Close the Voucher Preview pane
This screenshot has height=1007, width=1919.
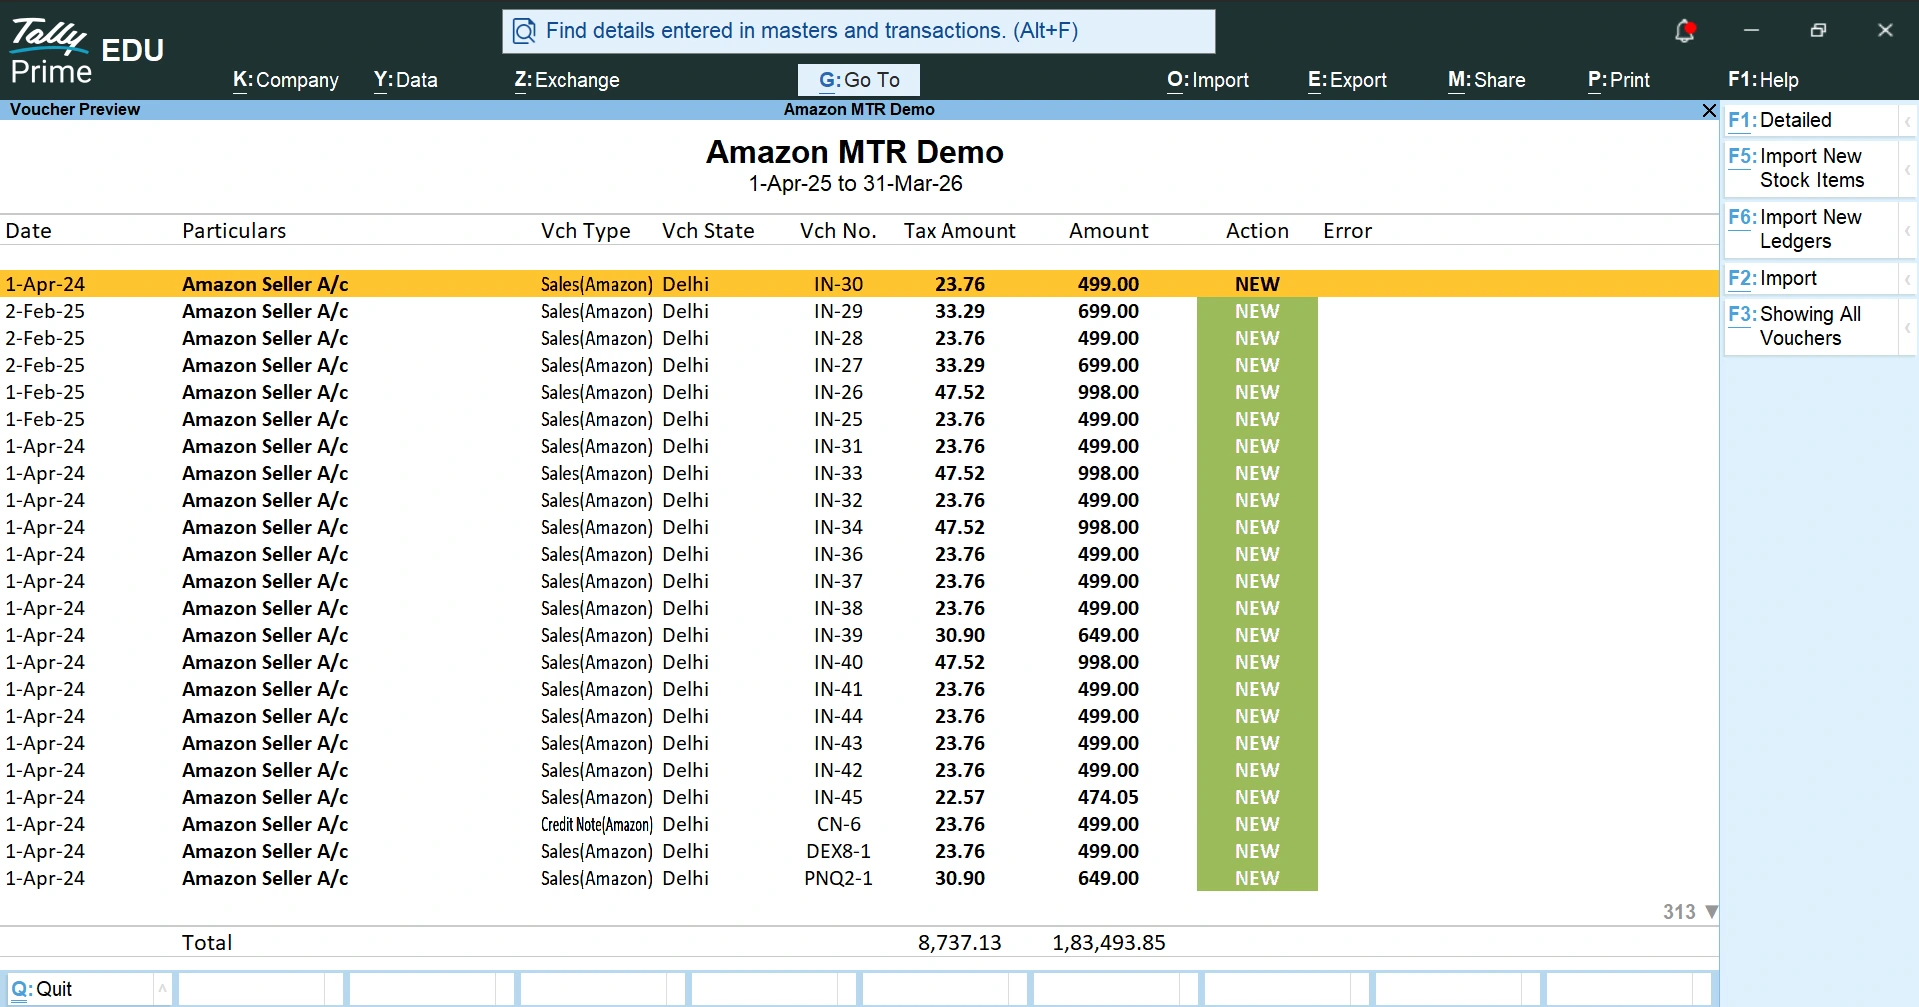tap(1709, 110)
